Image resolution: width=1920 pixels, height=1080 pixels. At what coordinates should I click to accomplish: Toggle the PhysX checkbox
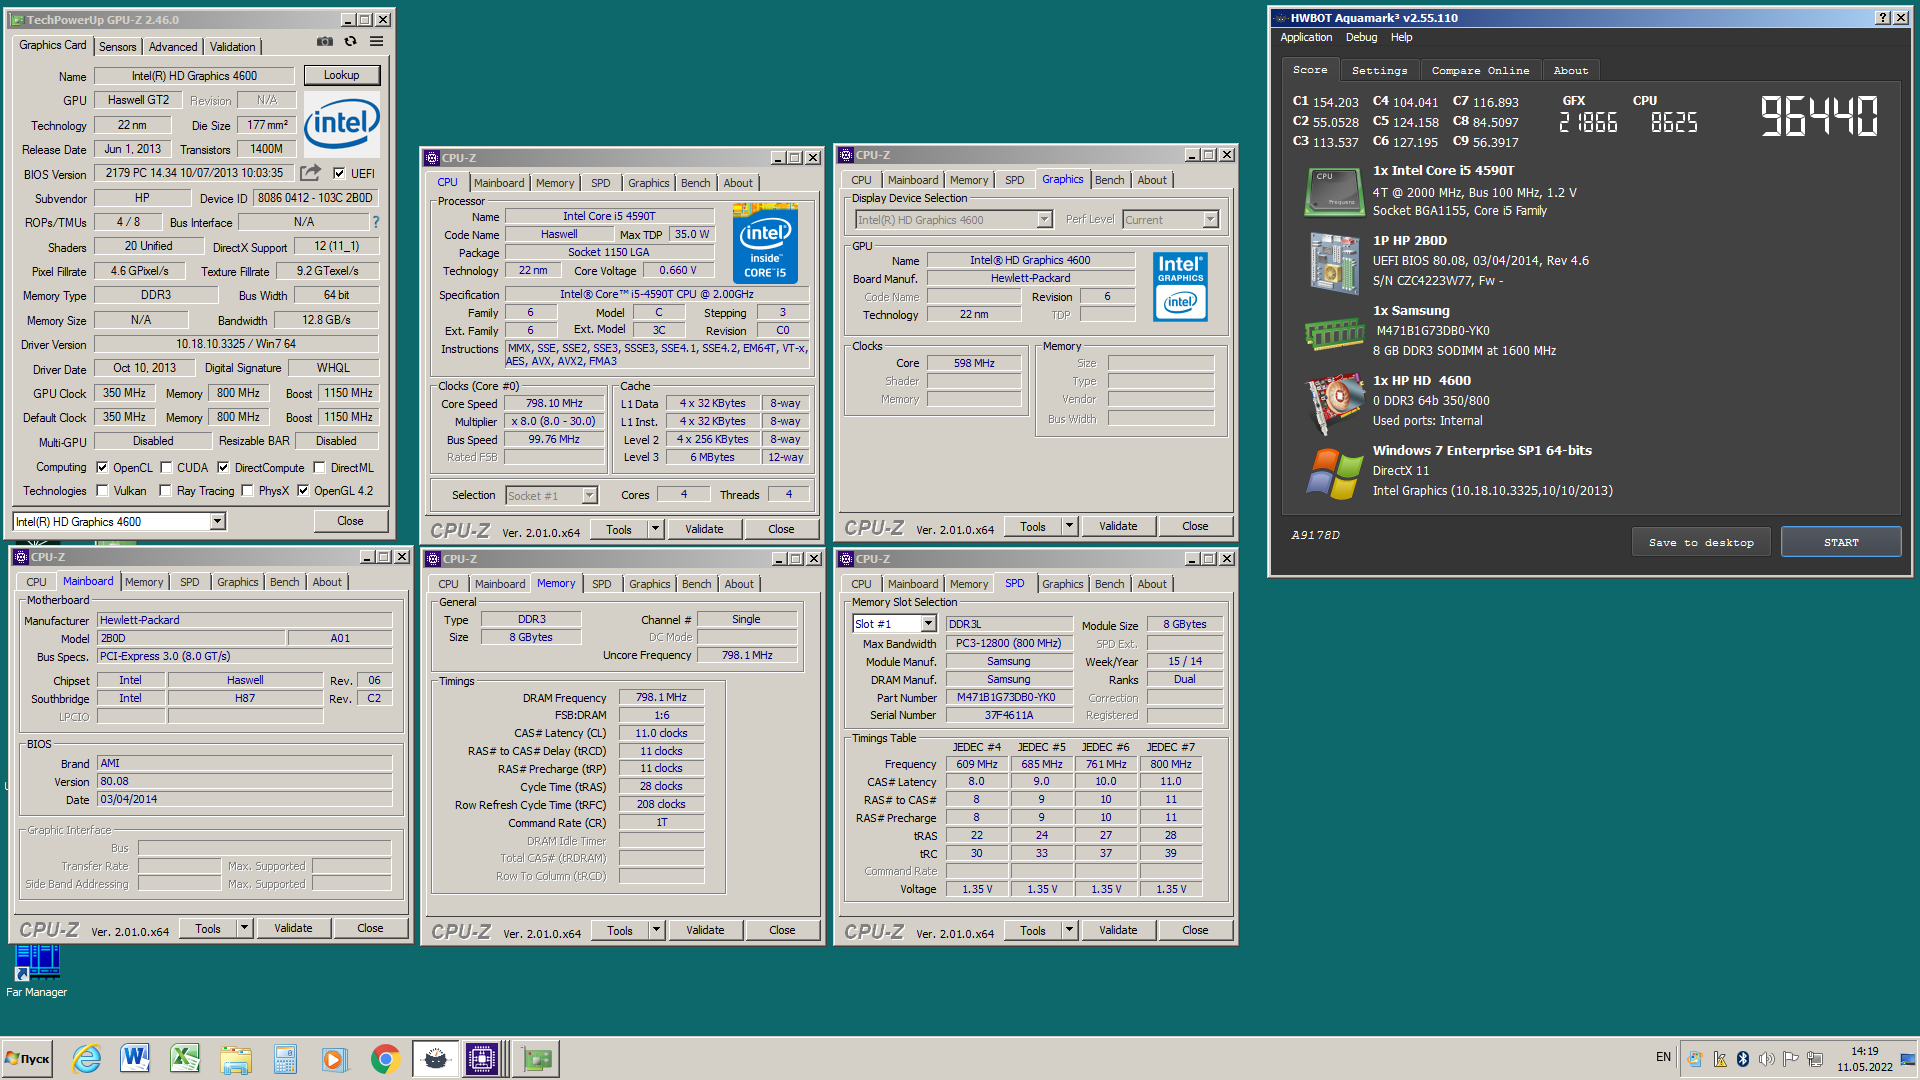pyautogui.click(x=248, y=490)
